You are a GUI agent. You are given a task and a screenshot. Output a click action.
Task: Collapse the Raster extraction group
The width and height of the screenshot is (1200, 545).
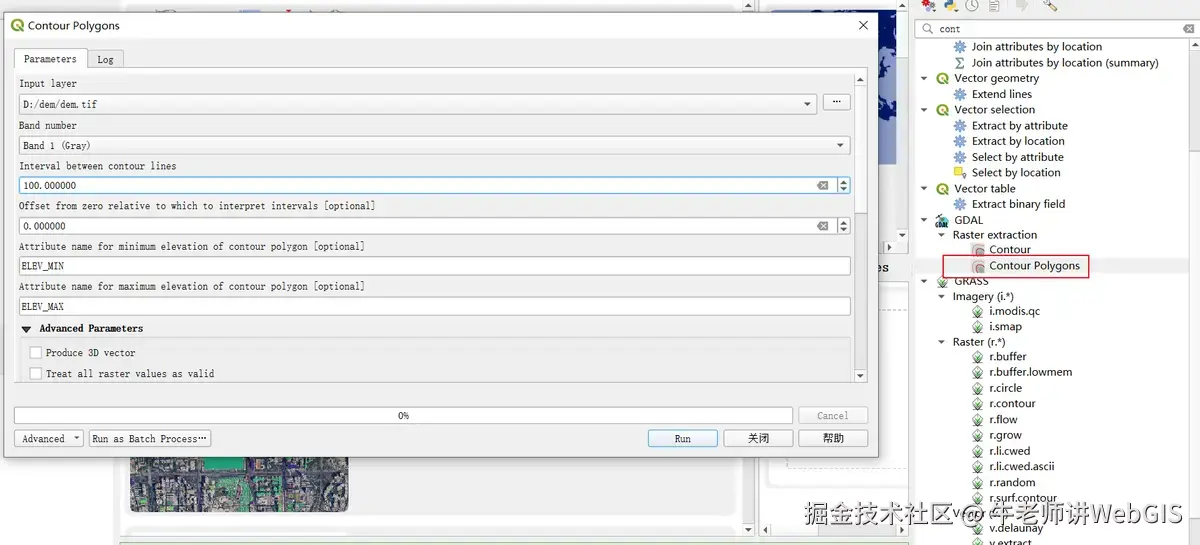pos(942,236)
